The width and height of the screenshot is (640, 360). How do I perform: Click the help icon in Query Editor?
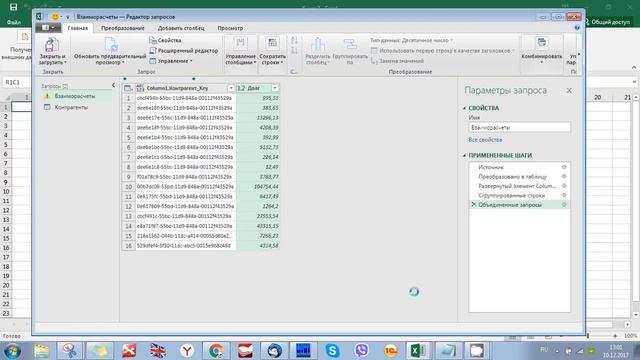tap(577, 27)
